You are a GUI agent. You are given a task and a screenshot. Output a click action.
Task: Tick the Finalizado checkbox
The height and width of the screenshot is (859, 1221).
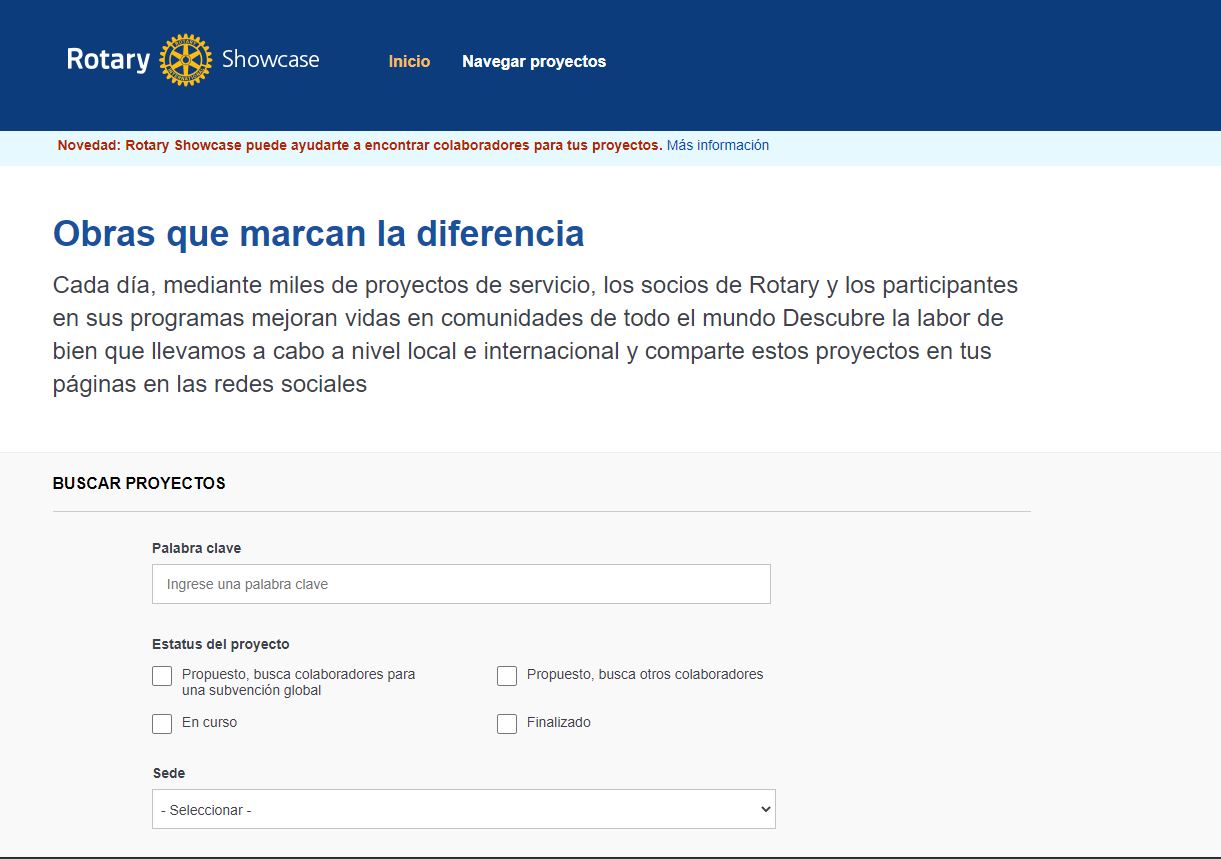coord(507,724)
